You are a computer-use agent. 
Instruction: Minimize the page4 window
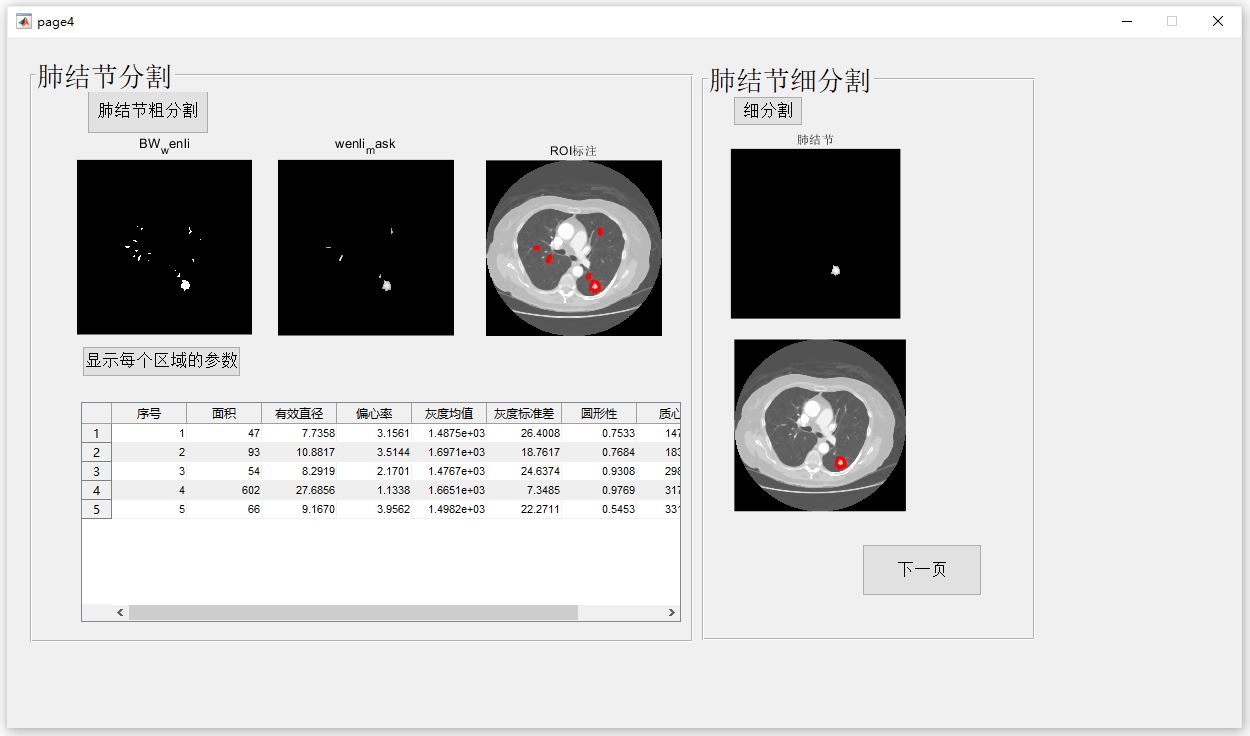pos(1127,21)
